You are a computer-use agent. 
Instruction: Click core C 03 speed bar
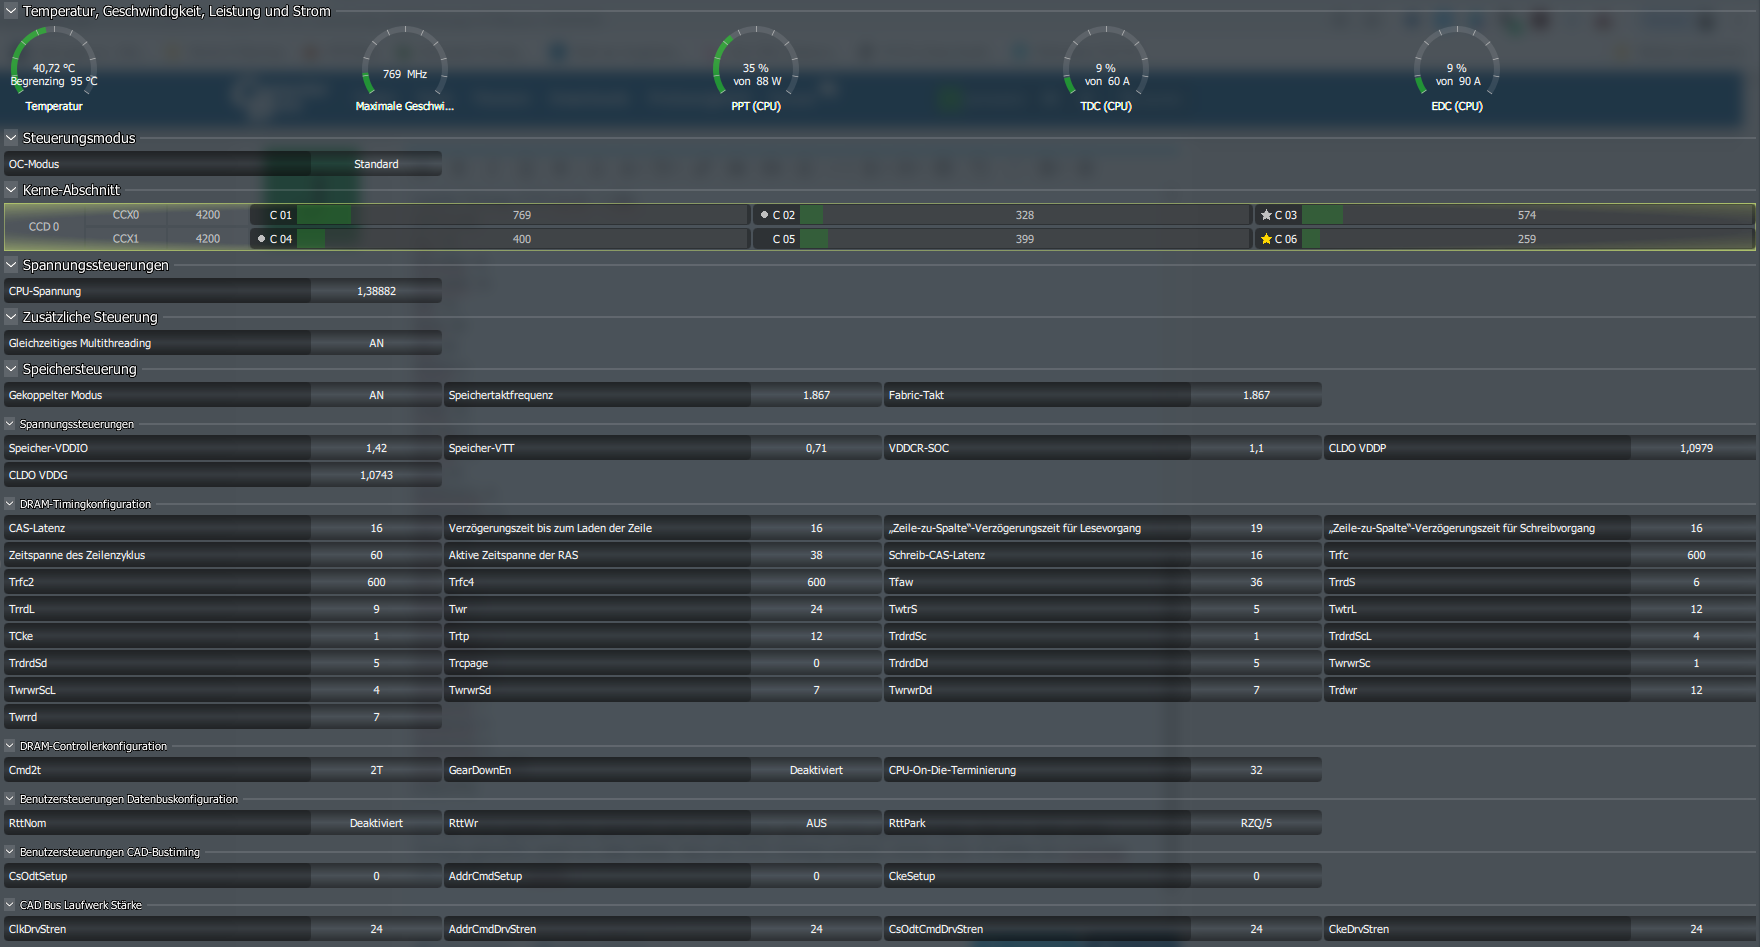pos(1527,215)
